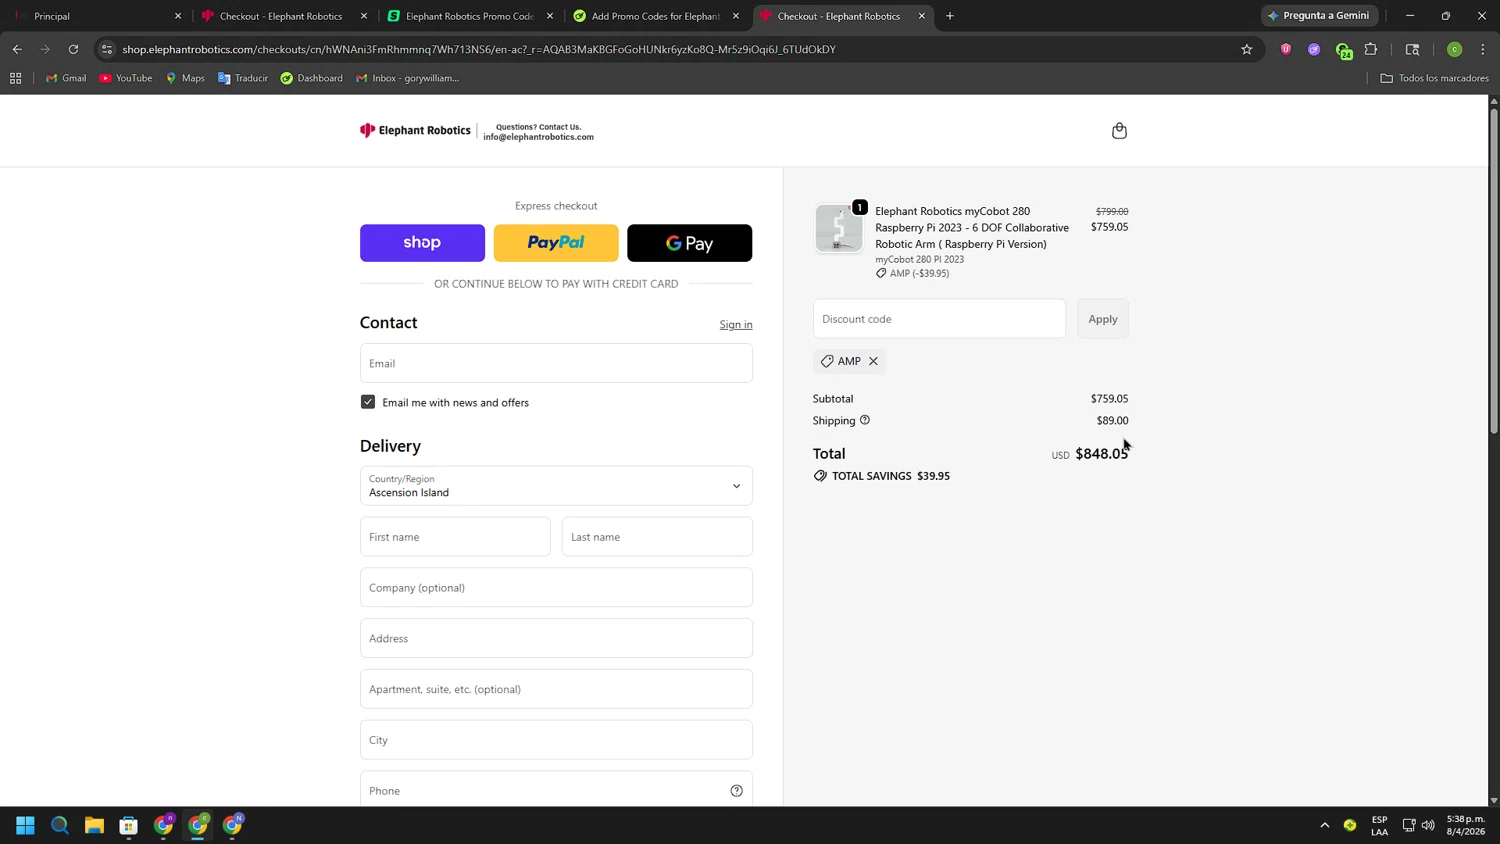Click the browser address bar URL

pyautogui.click(x=479, y=49)
